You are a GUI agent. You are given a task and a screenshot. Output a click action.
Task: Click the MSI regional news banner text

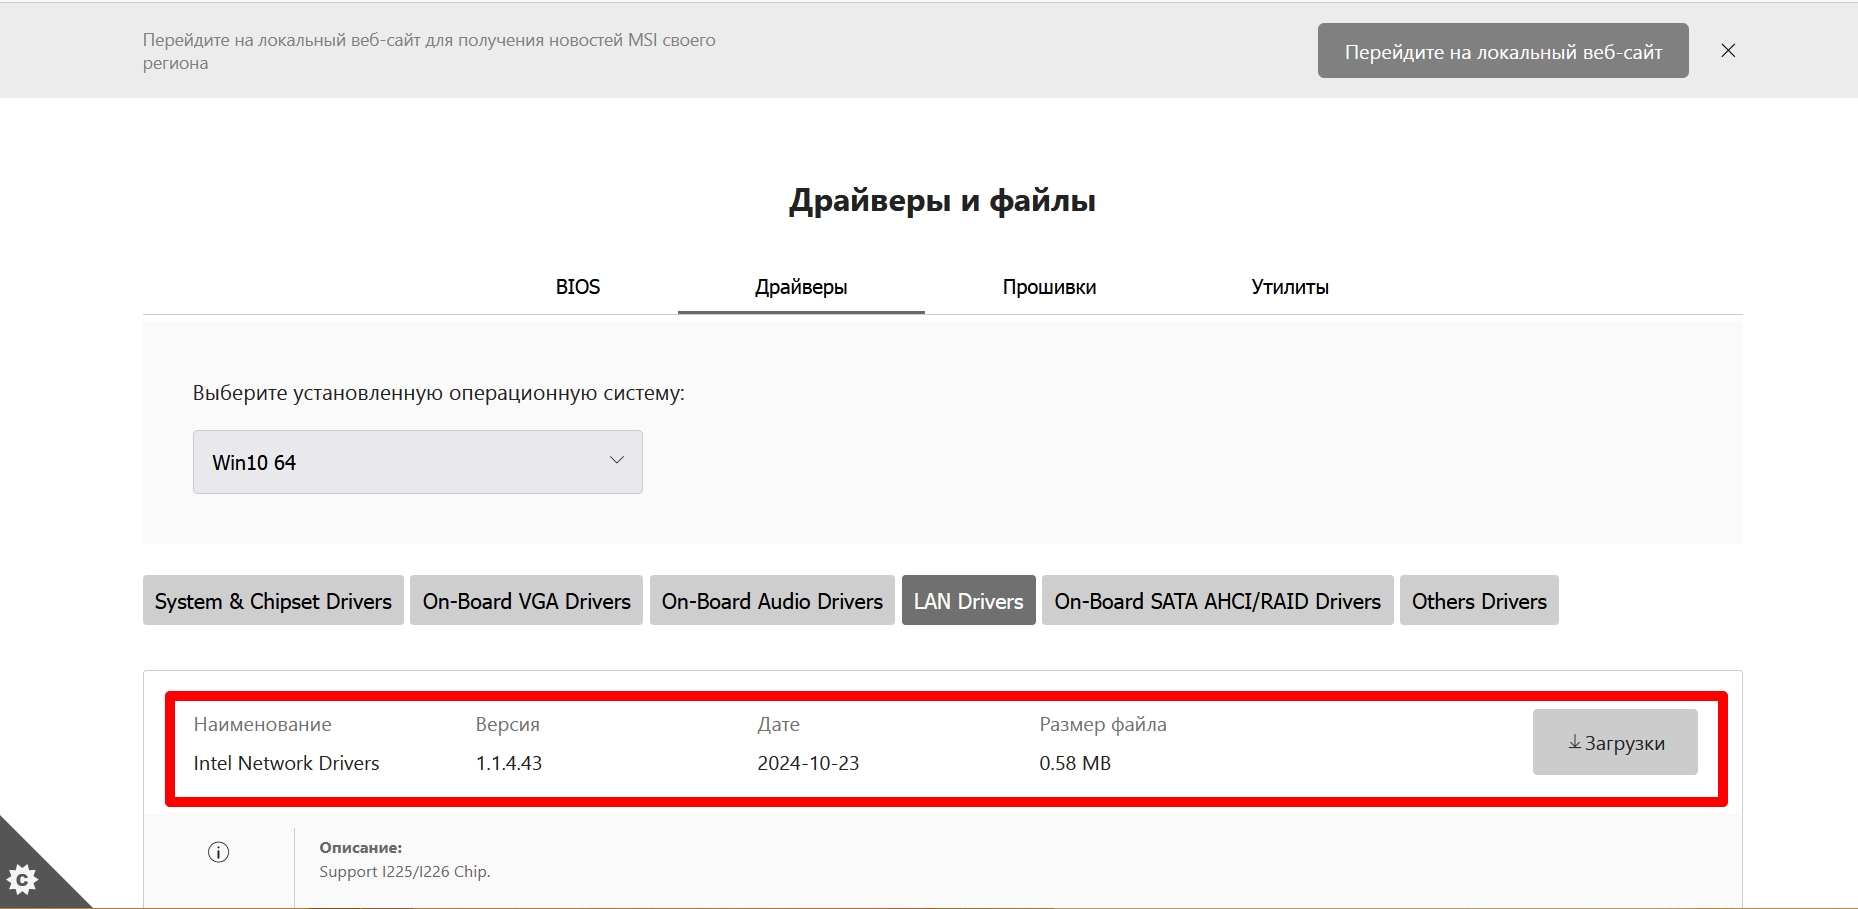click(429, 51)
